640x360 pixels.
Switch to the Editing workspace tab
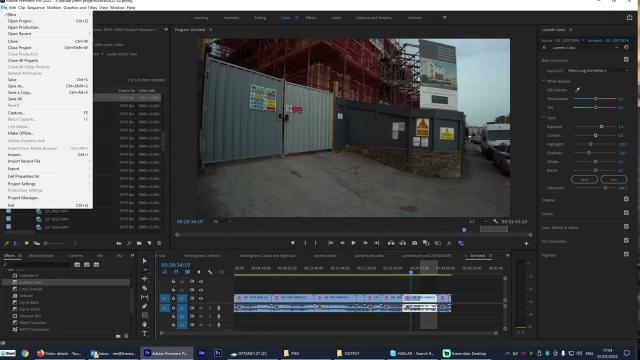coord(260,18)
